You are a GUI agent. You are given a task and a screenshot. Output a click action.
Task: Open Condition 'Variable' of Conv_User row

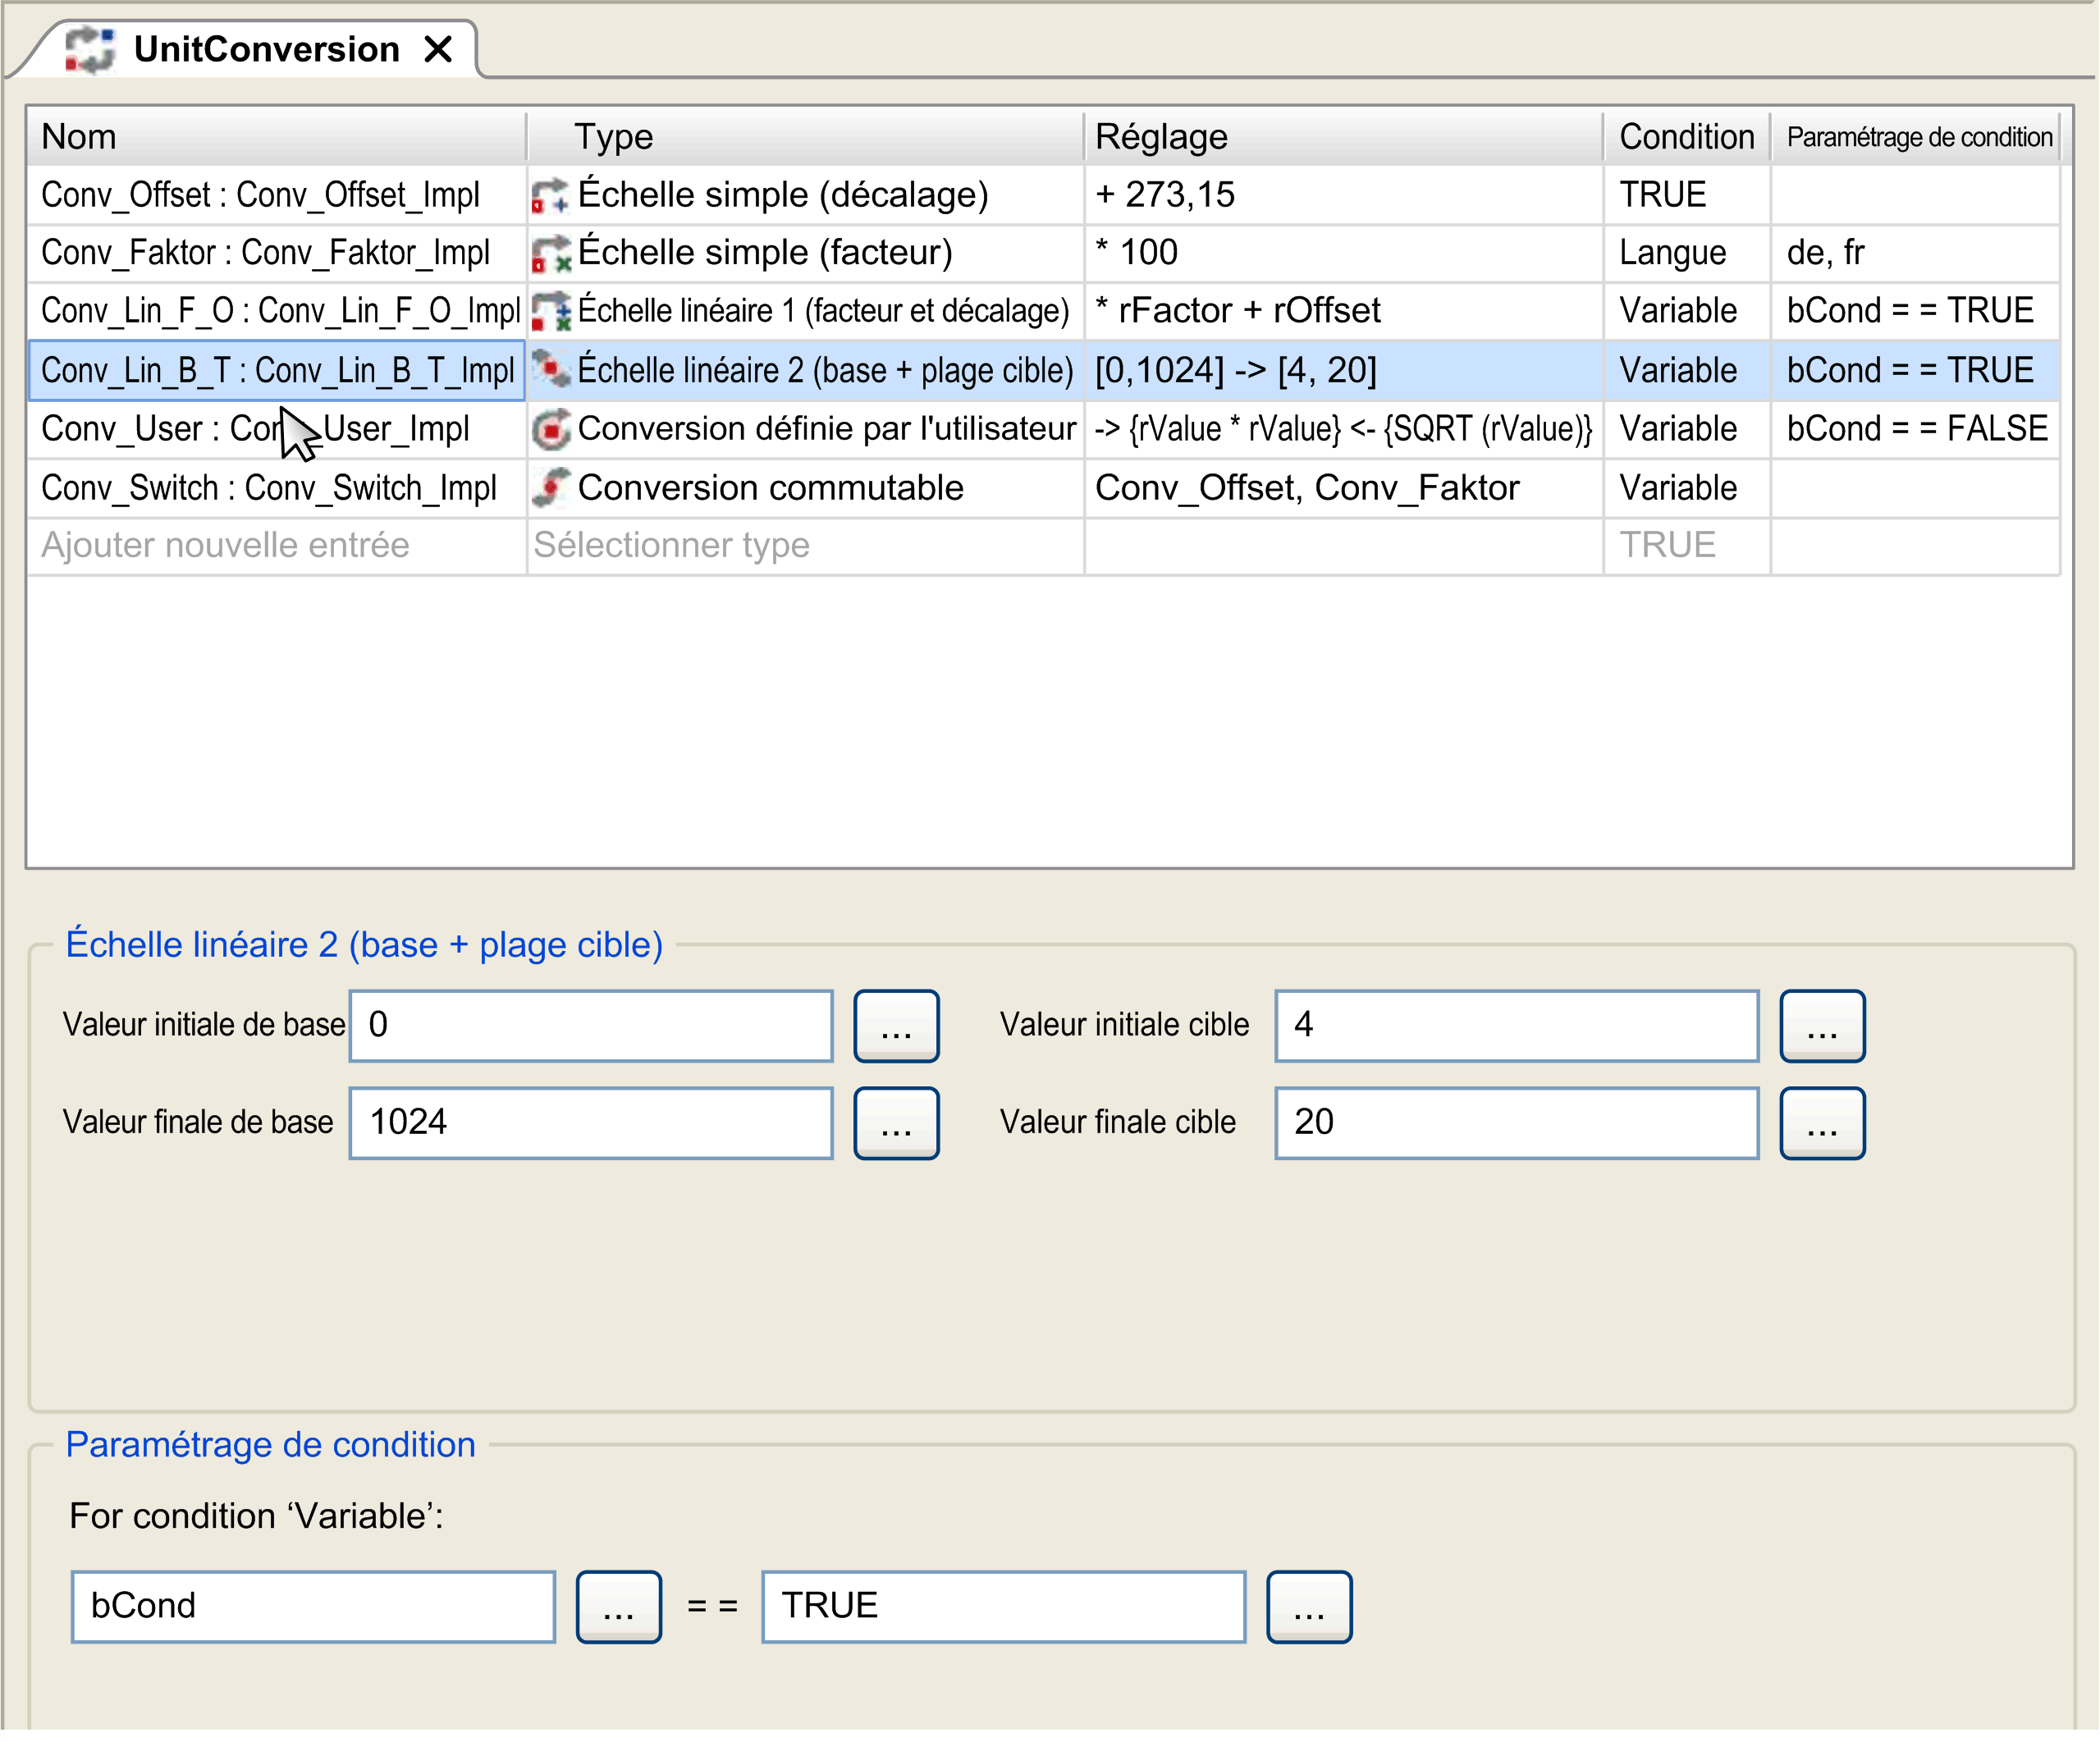(1687, 429)
